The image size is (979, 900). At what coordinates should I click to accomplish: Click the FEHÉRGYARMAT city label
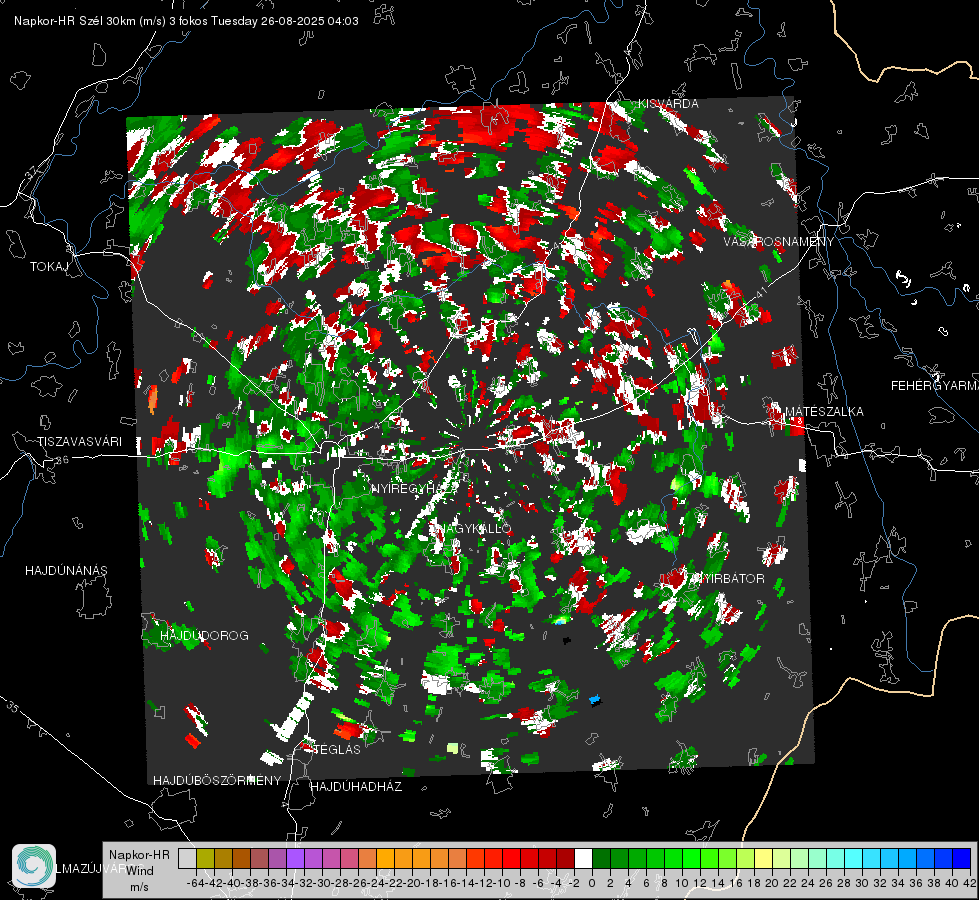935,386
